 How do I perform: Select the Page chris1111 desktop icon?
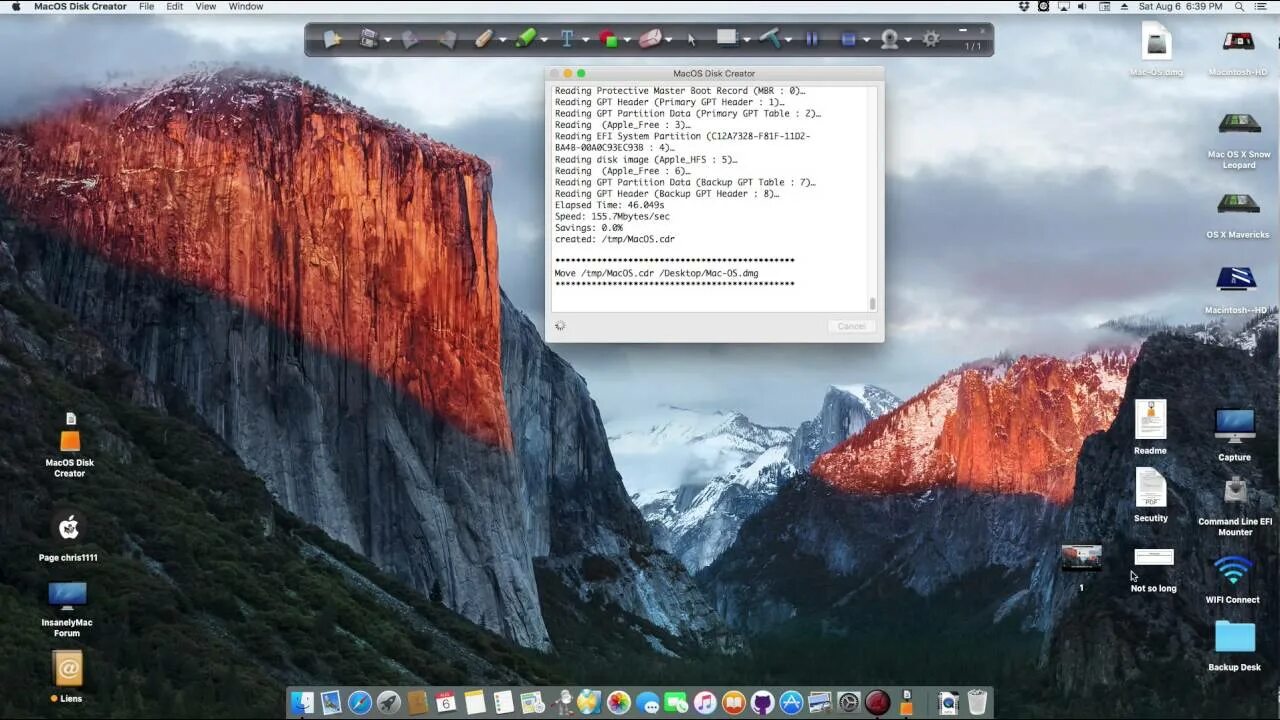tap(68, 537)
